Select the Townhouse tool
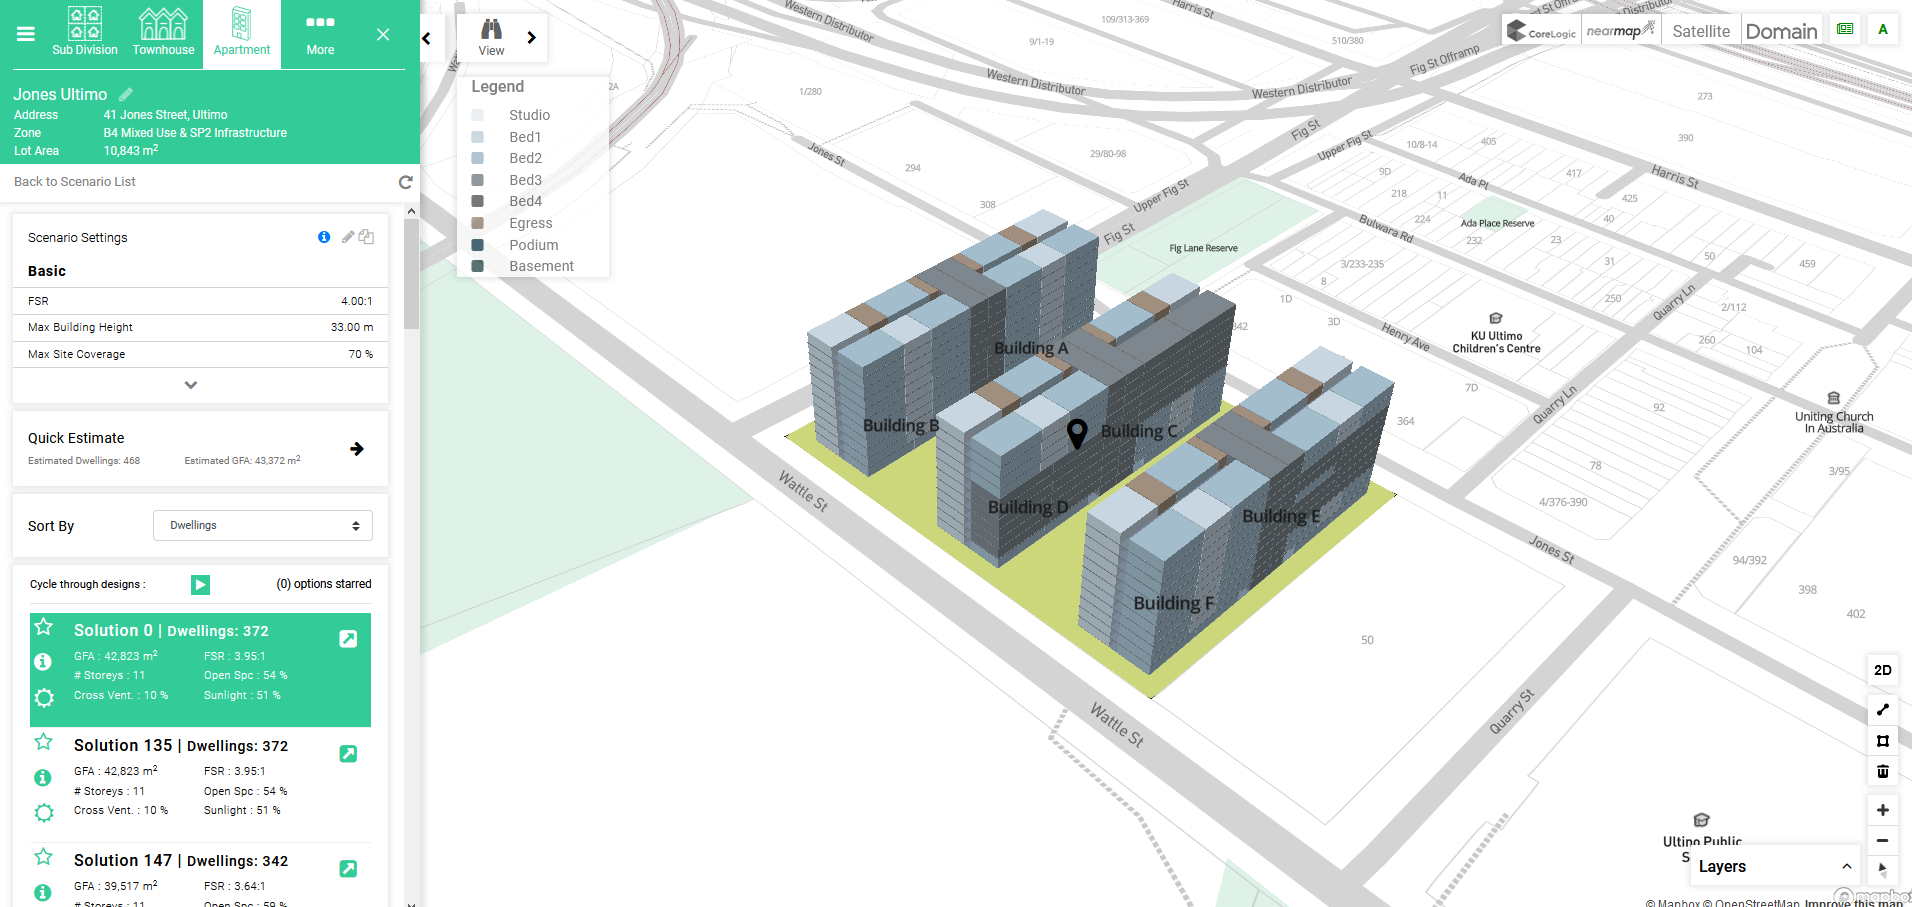1912x907 pixels. click(163, 32)
